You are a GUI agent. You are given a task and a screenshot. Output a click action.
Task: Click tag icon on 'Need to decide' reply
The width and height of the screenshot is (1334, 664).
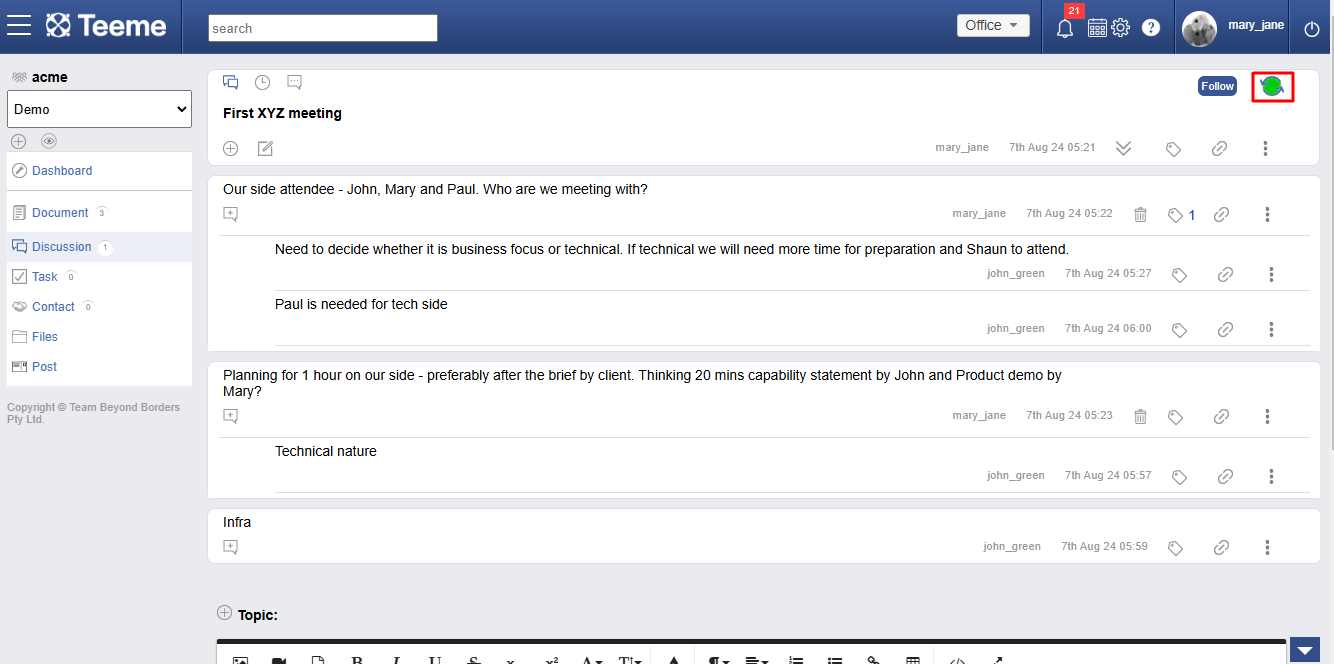tap(1180, 275)
